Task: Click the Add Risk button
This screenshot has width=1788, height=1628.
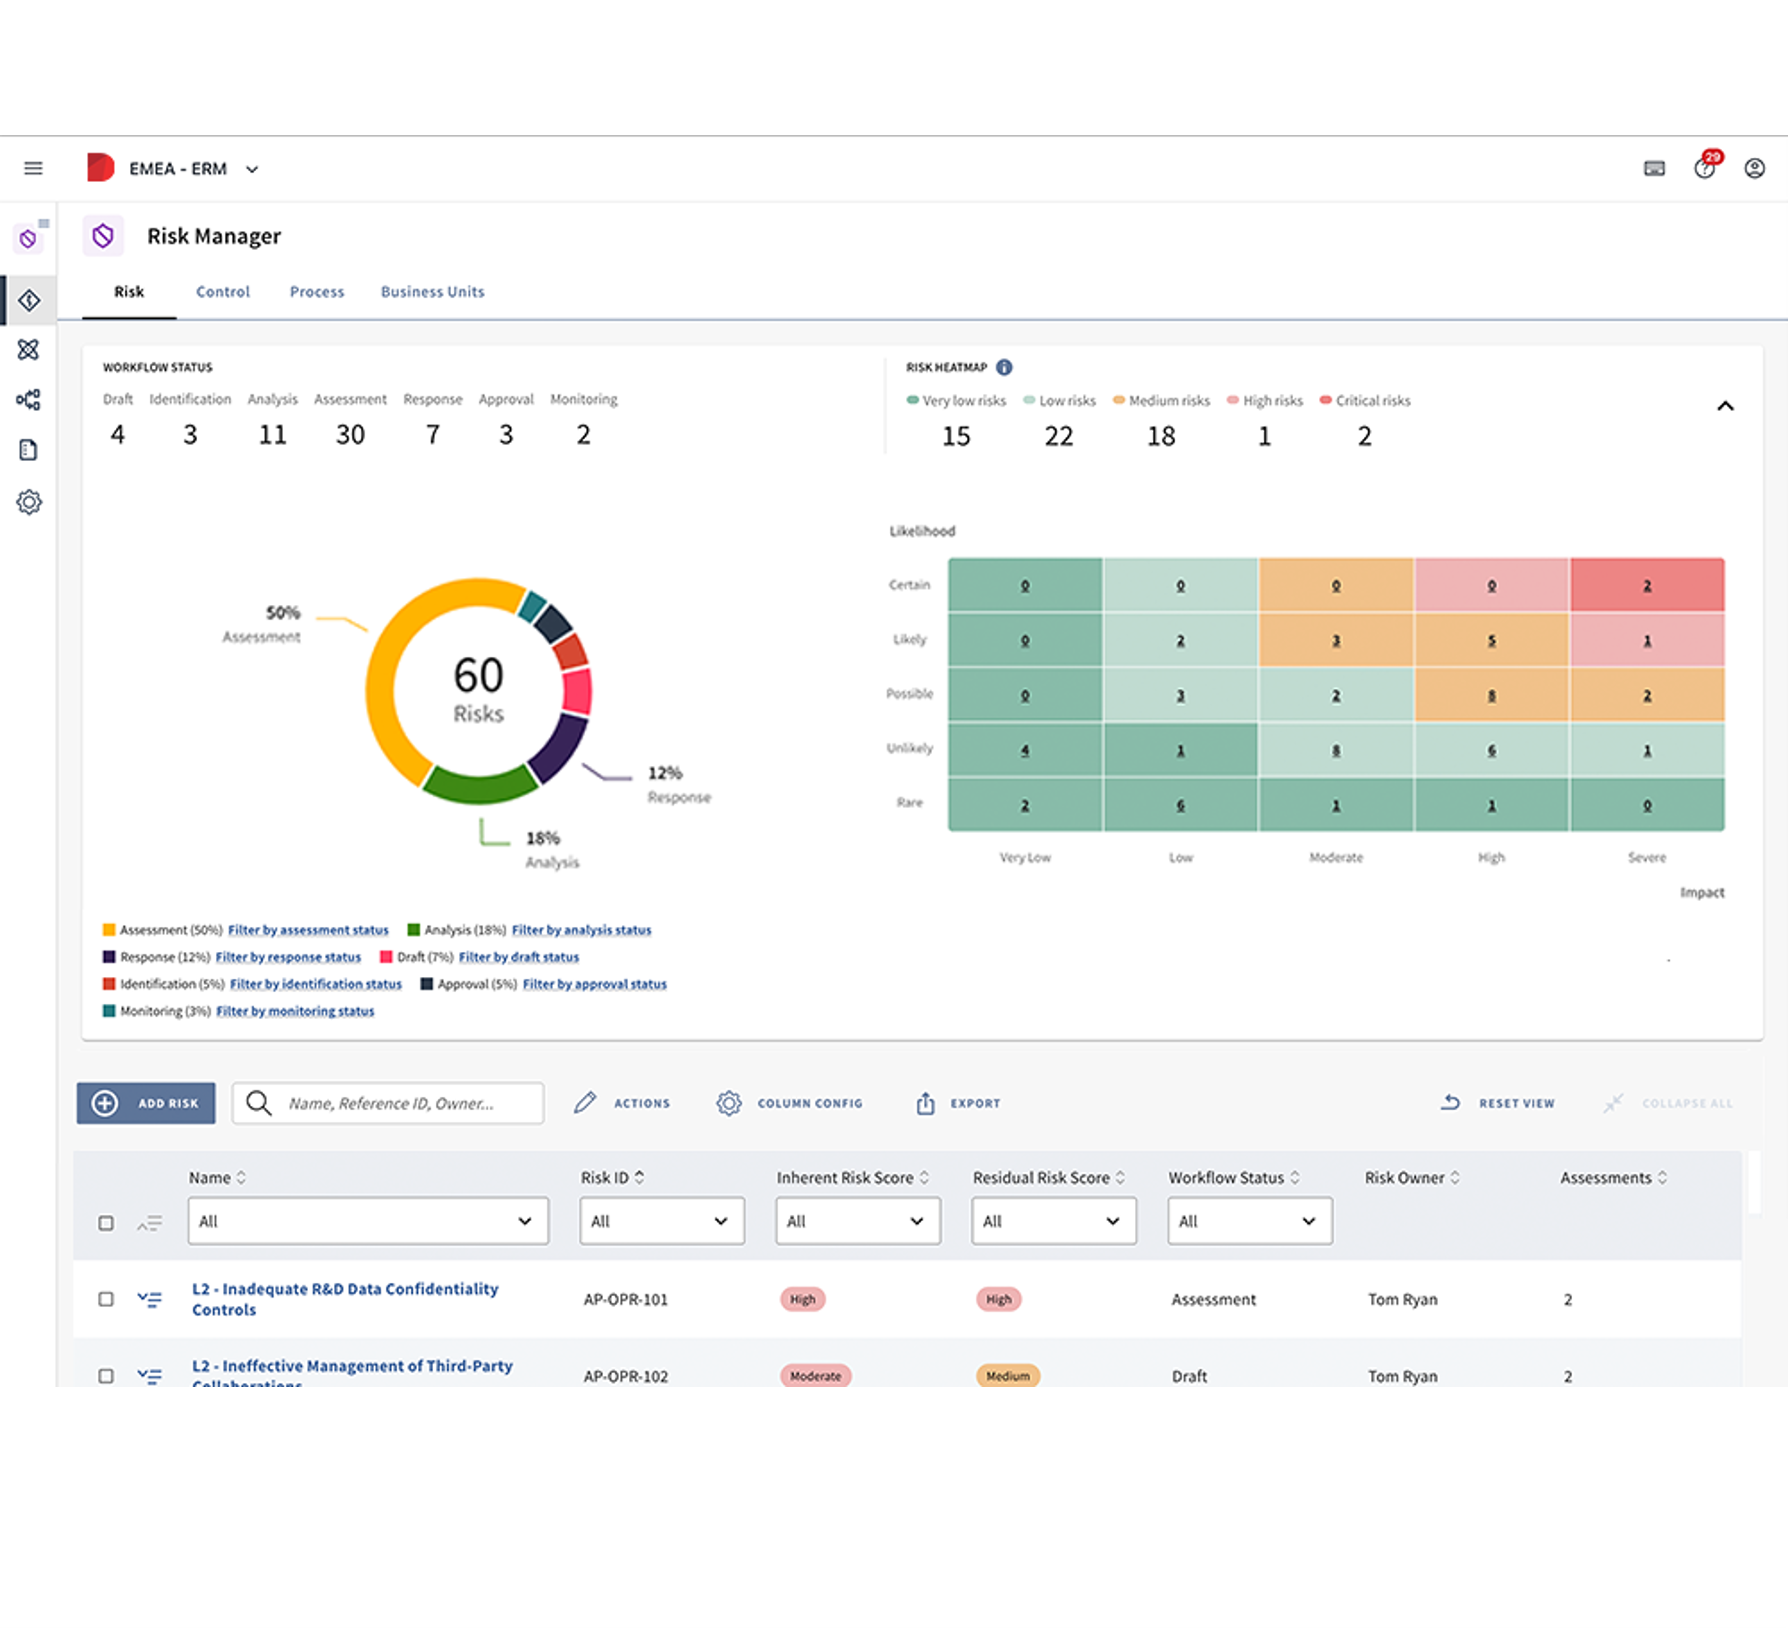Action: tap(146, 1103)
